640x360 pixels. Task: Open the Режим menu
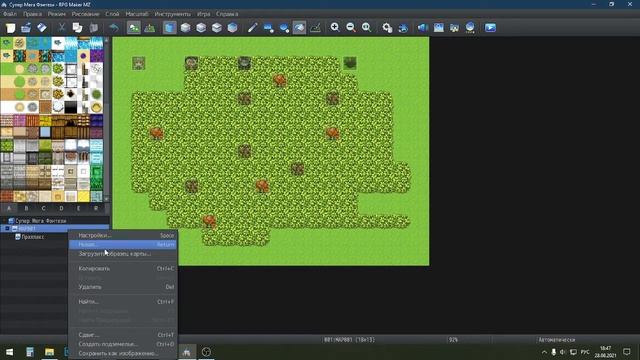[57, 14]
